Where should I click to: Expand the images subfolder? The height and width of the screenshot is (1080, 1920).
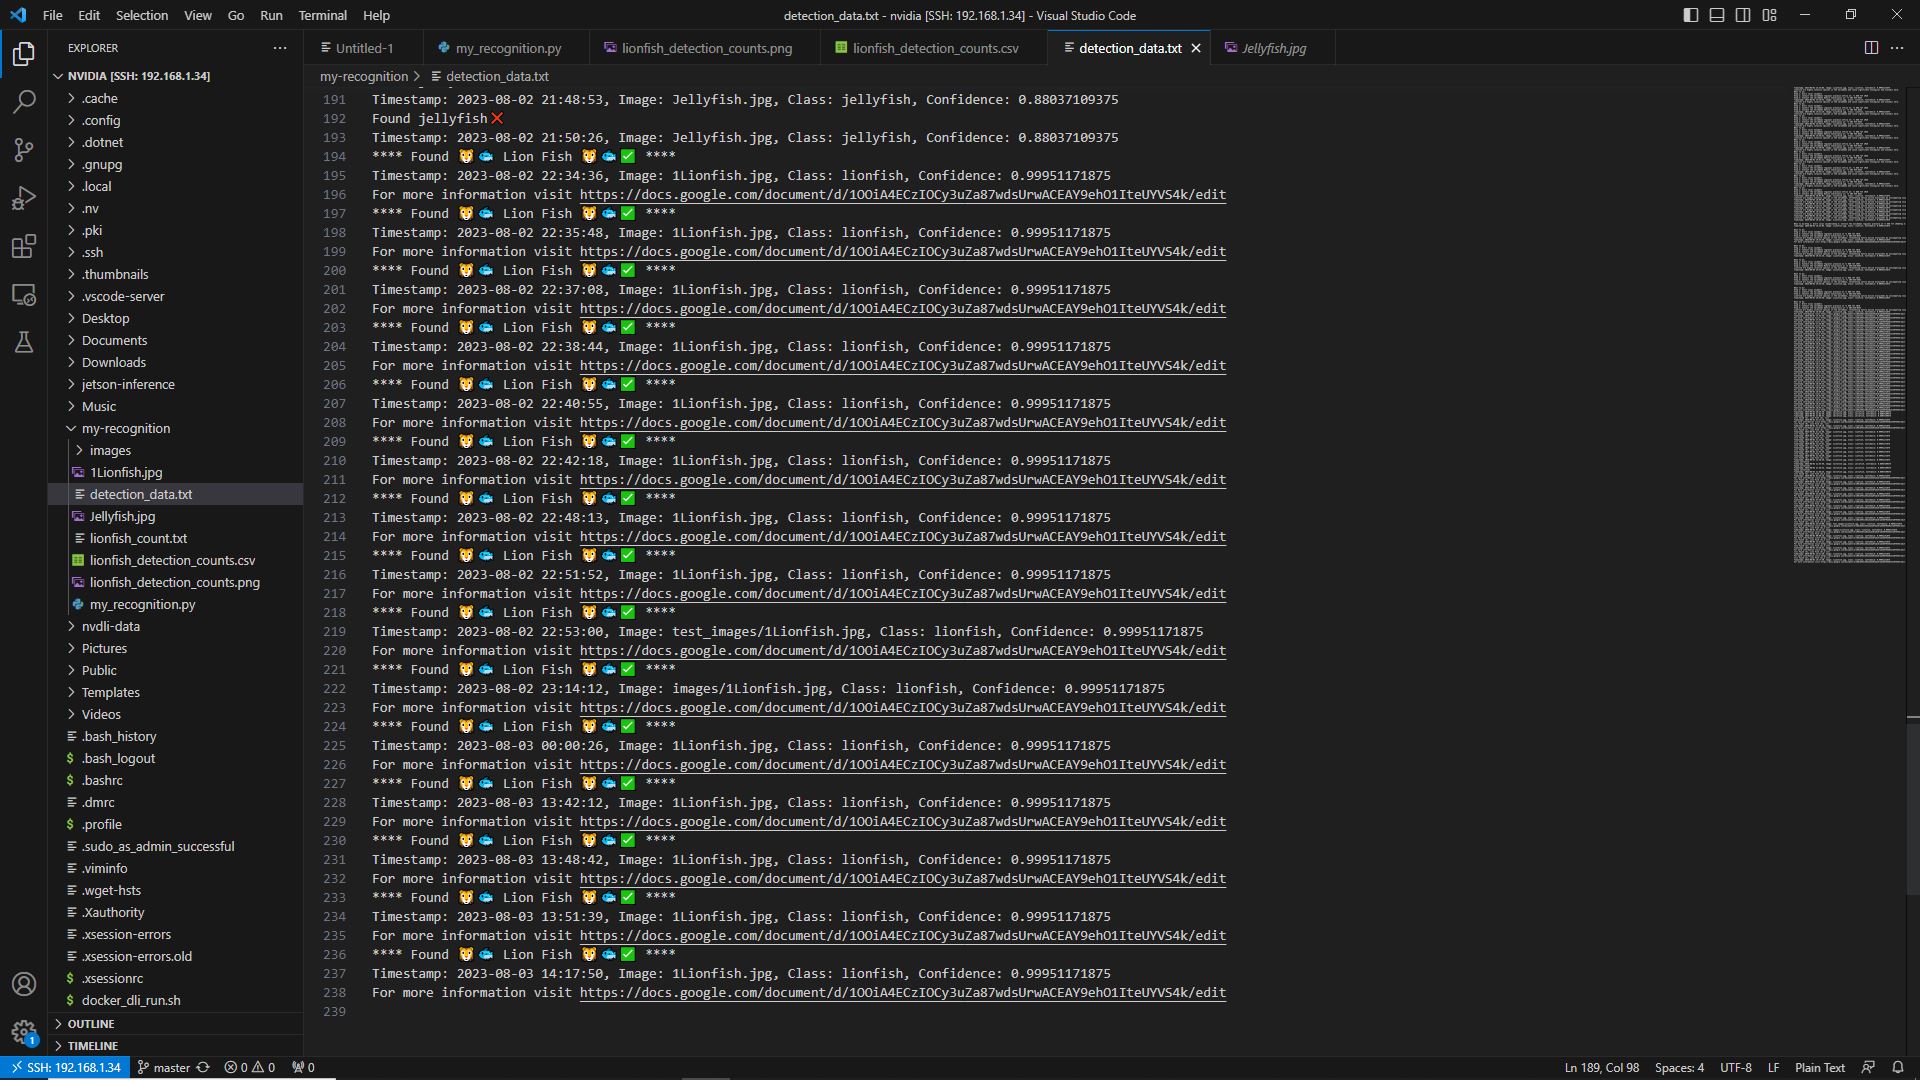pos(175,450)
